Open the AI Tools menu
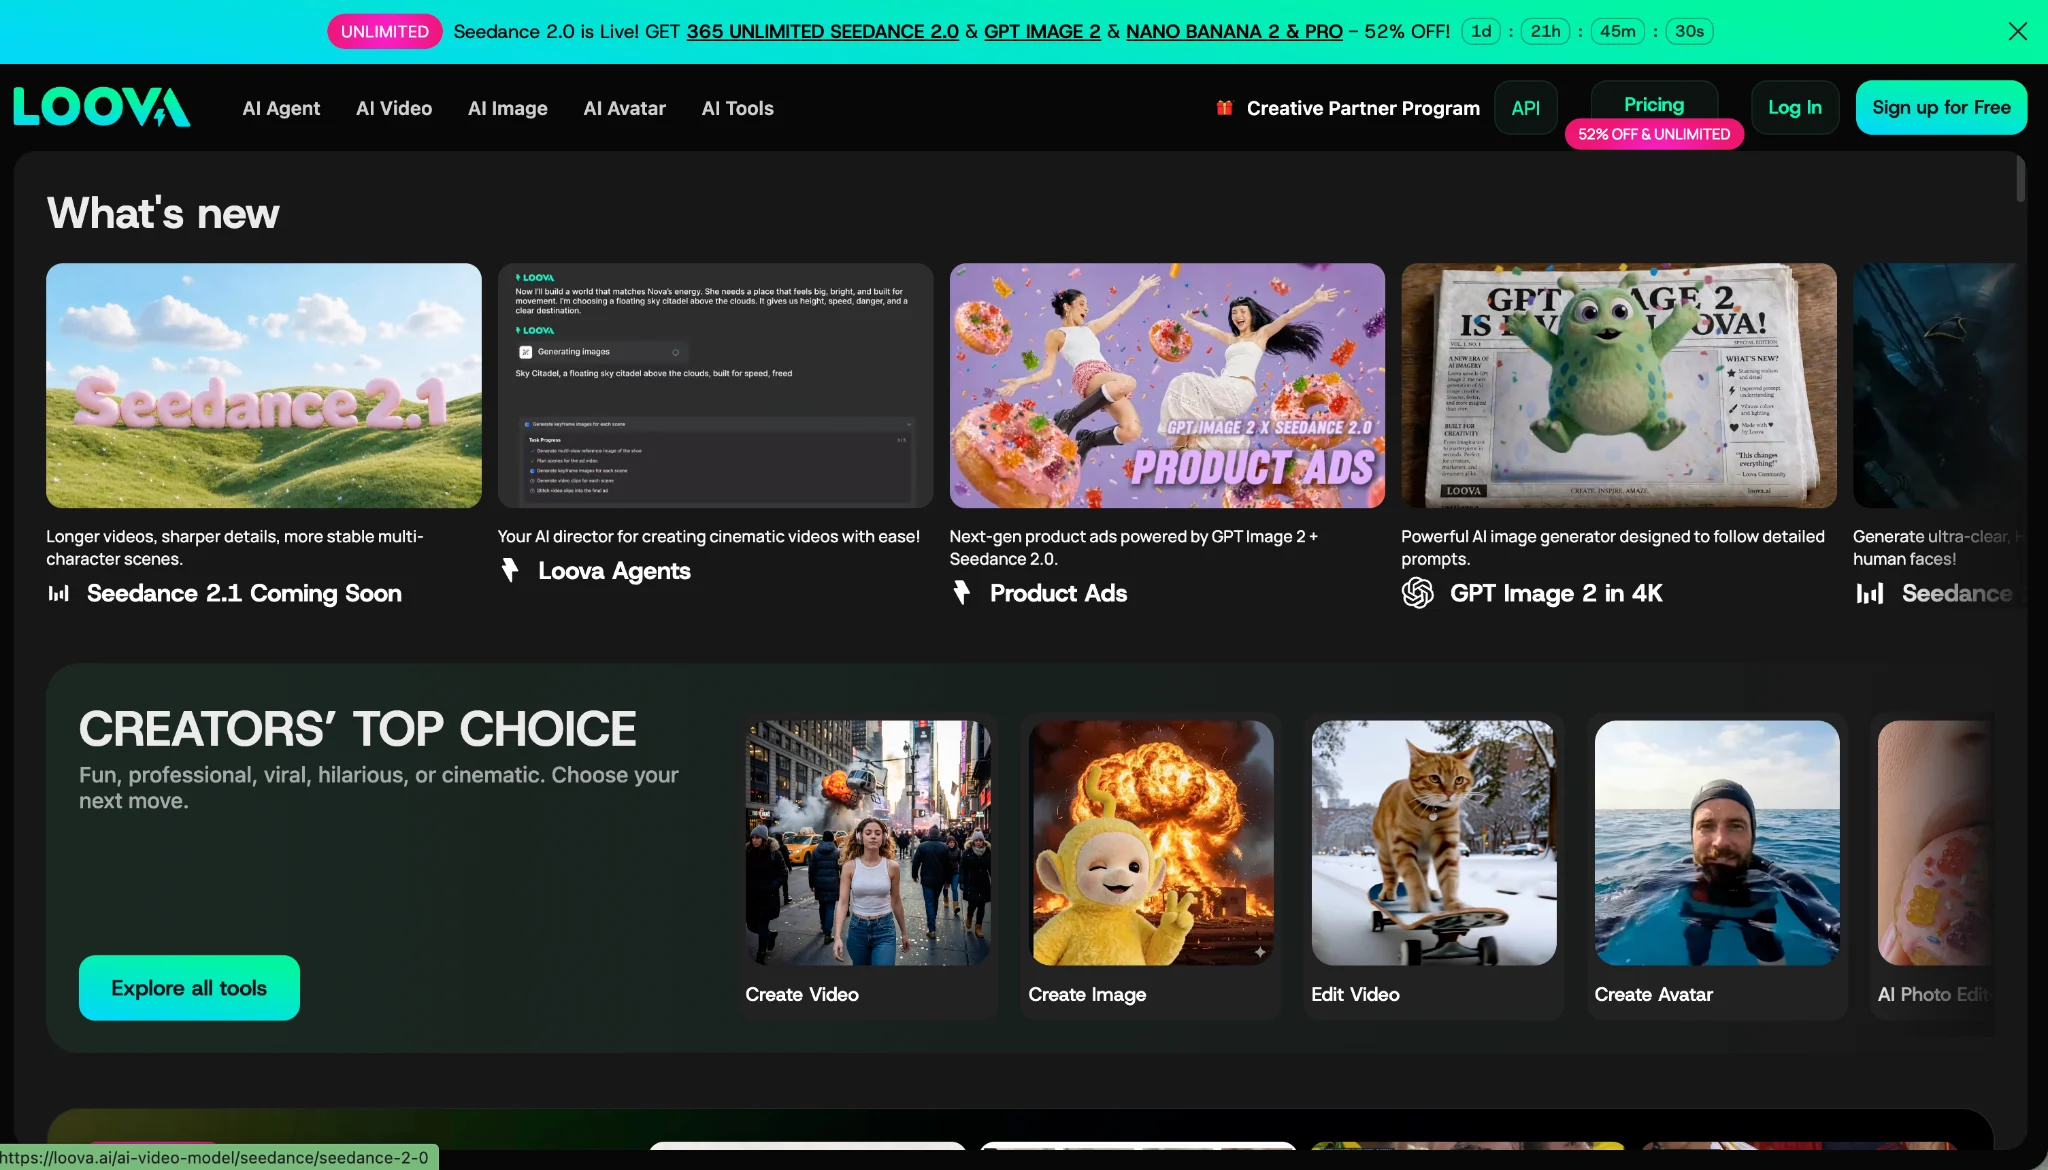2048x1170 pixels. (738, 108)
